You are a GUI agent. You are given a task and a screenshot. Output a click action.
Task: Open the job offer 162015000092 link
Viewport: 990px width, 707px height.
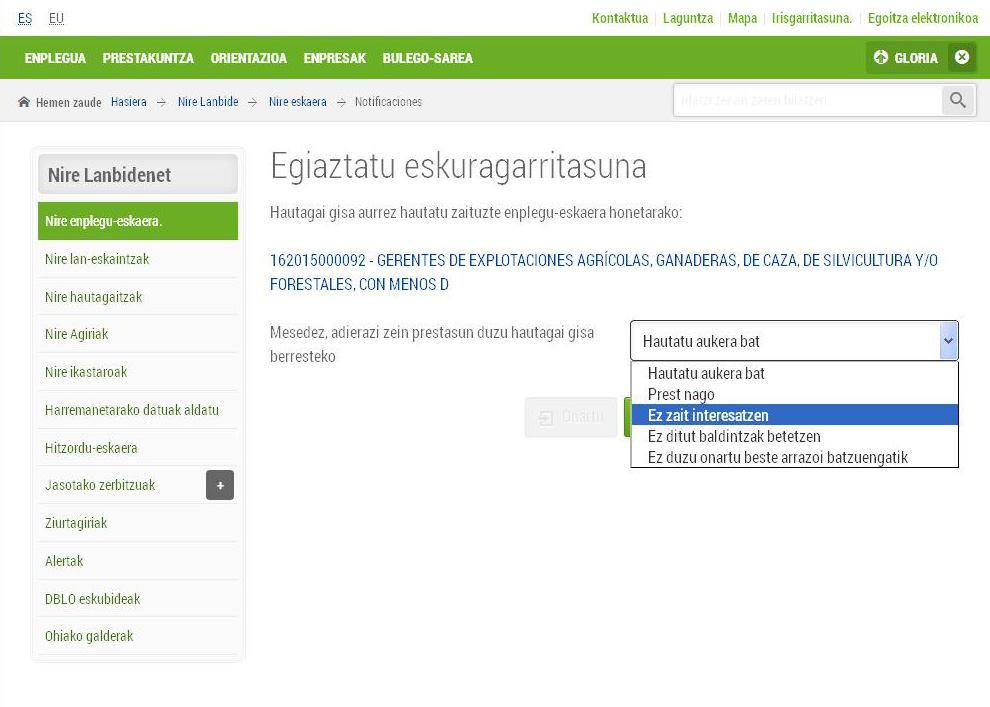pyautogui.click(x=604, y=272)
